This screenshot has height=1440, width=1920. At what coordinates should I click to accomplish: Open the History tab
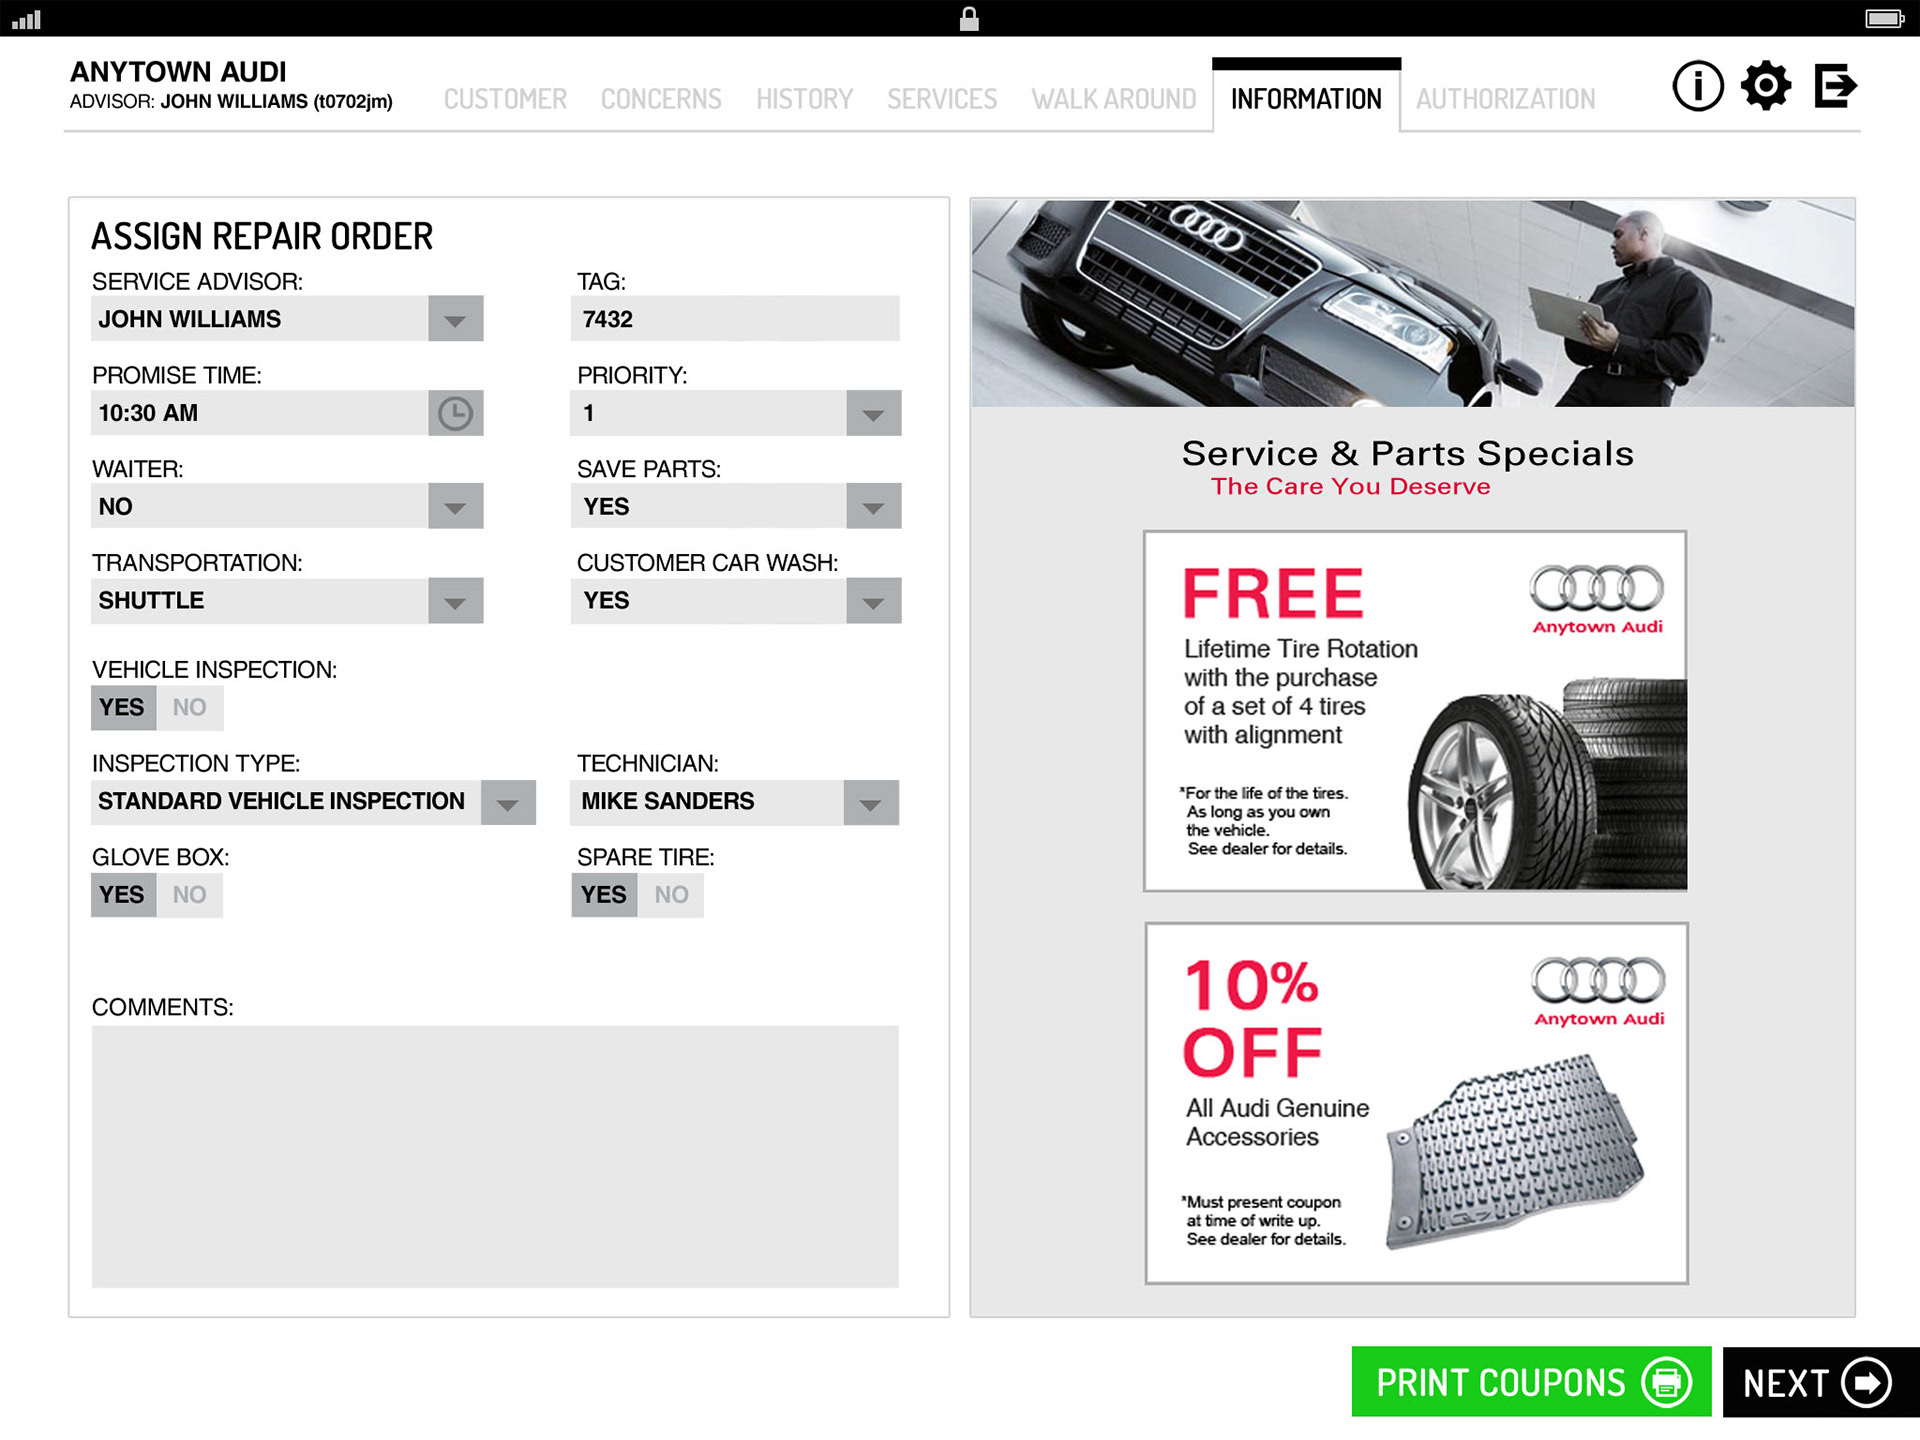[x=804, y=99]
